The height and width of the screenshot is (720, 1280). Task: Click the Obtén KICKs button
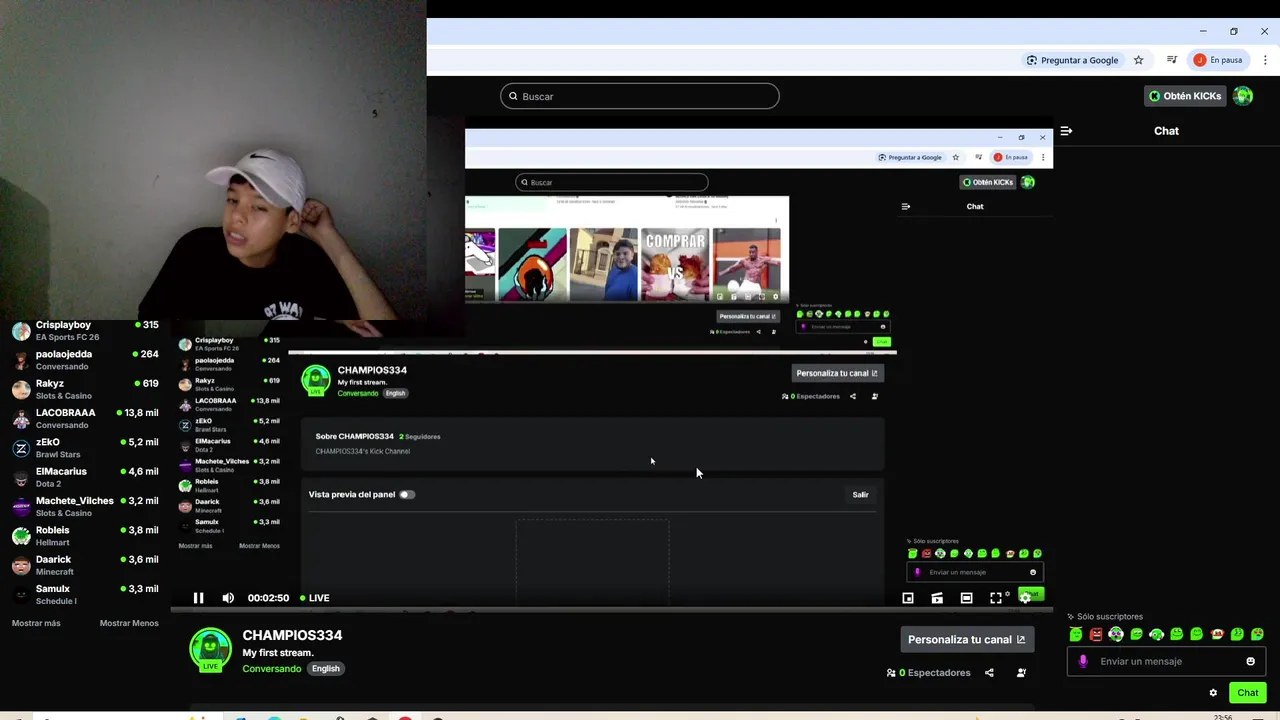tap(1185, 96)
